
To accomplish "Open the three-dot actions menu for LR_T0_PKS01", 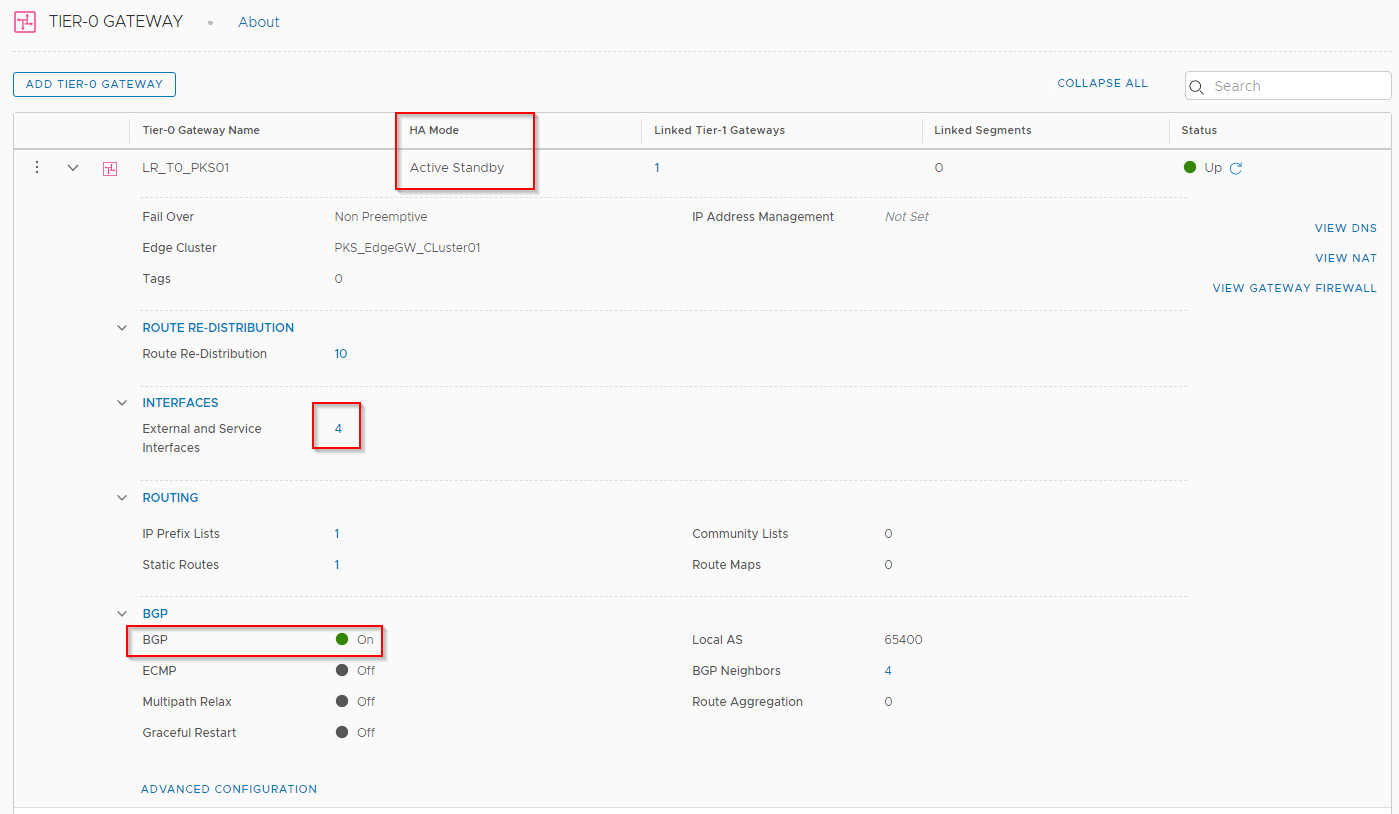I will tap(37, 168).
